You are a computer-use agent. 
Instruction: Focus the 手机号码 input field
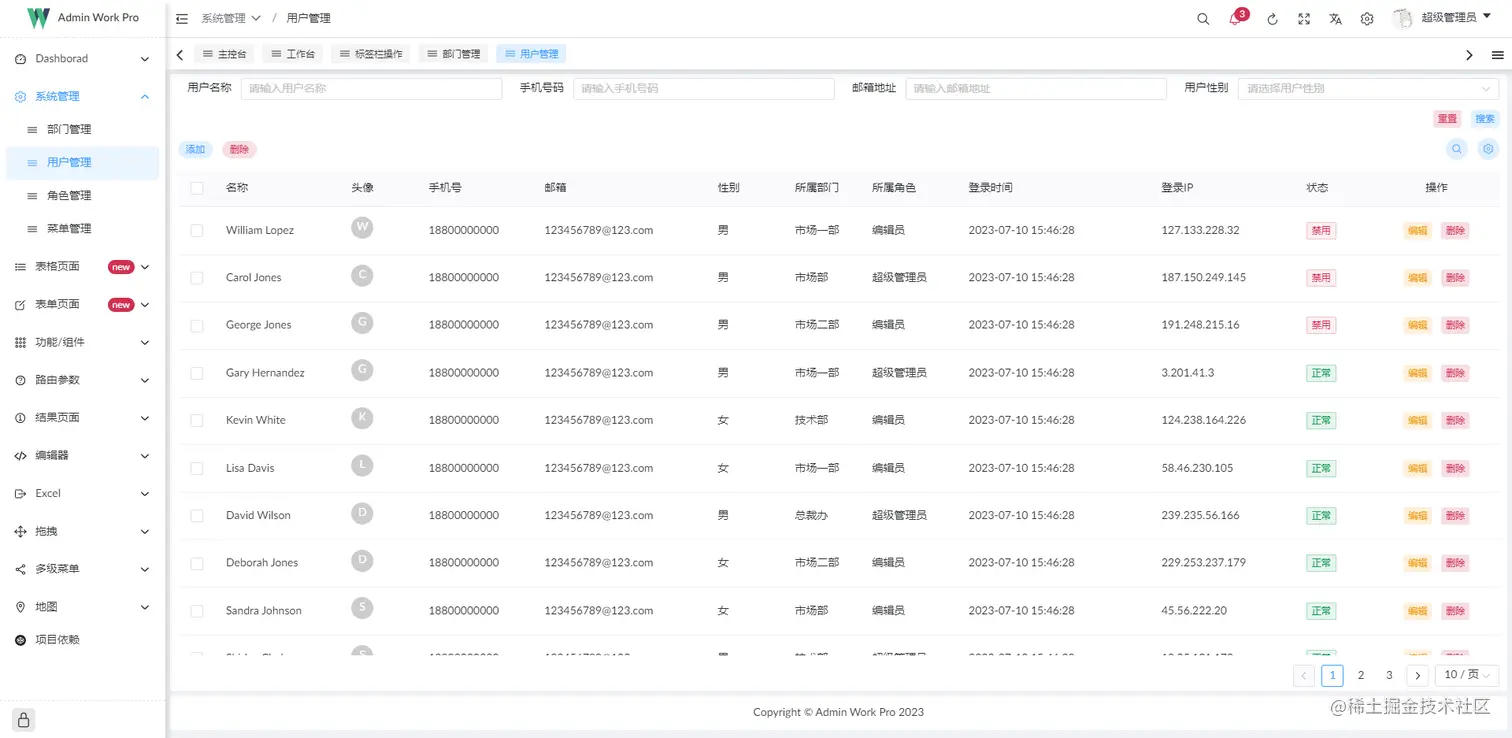click(x=704, y=89)
